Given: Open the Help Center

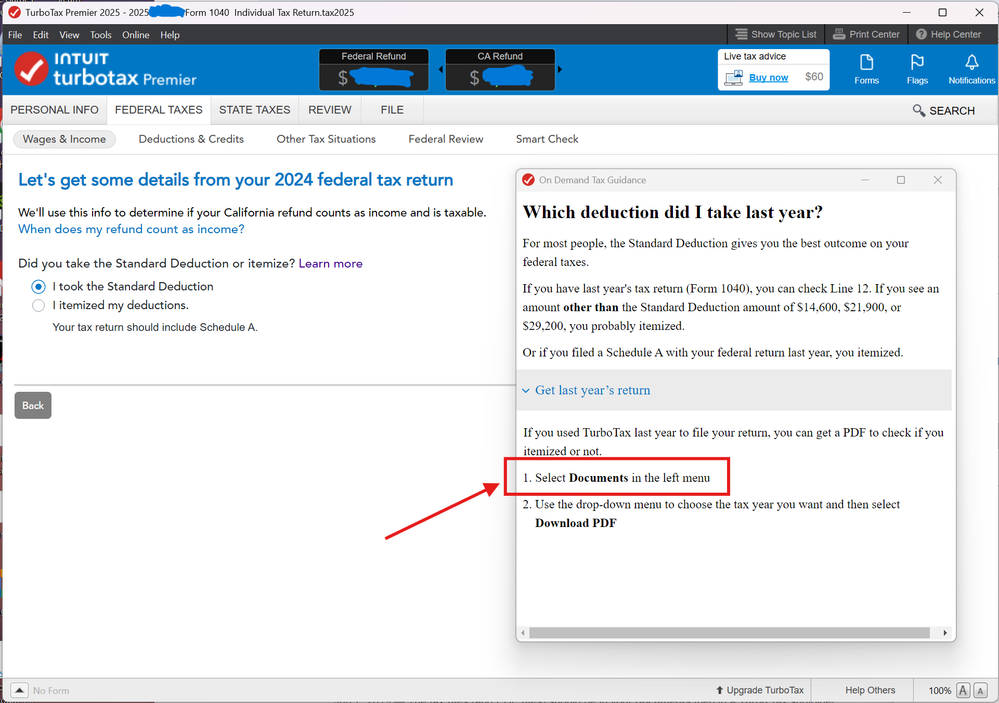Looking at the screenshot, I should point(948,34).
